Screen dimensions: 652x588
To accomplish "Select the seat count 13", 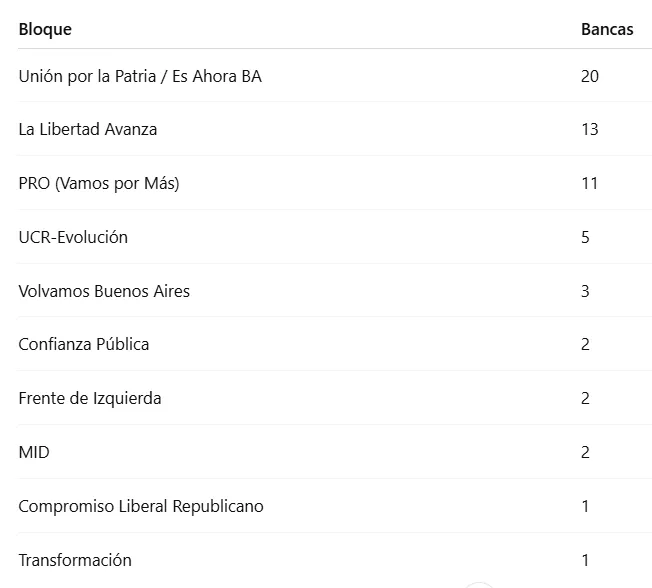I will click(x=590, y=129).
